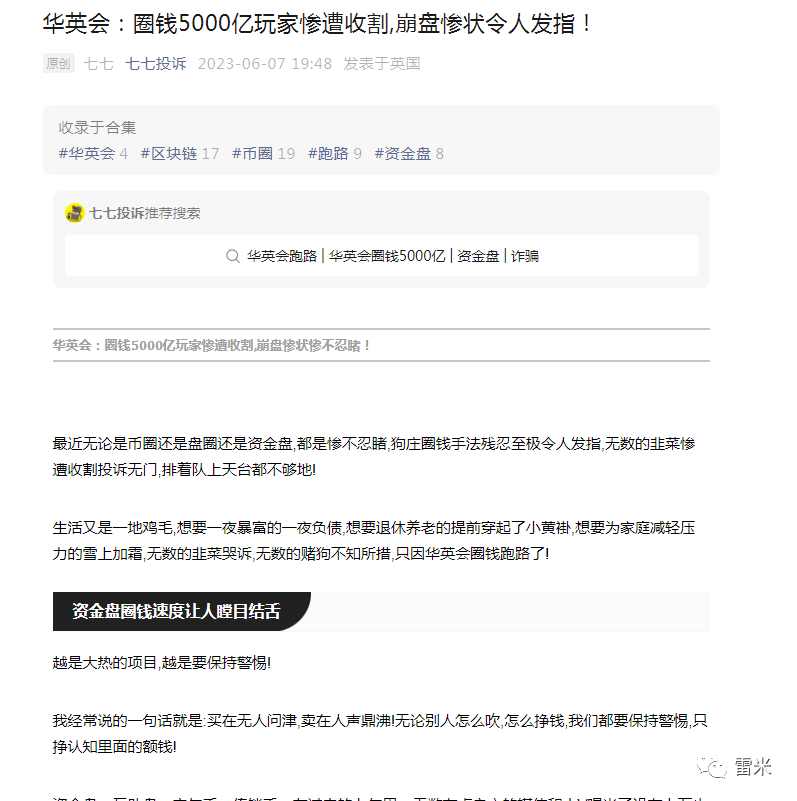Click the 资金盘 recommended search term
The image size is (797, 801).
[478, 256]
